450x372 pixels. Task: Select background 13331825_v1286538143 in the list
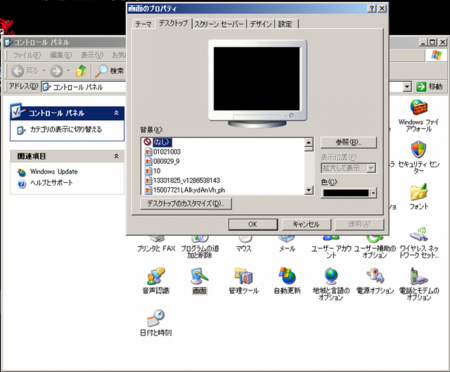[186, 180]
